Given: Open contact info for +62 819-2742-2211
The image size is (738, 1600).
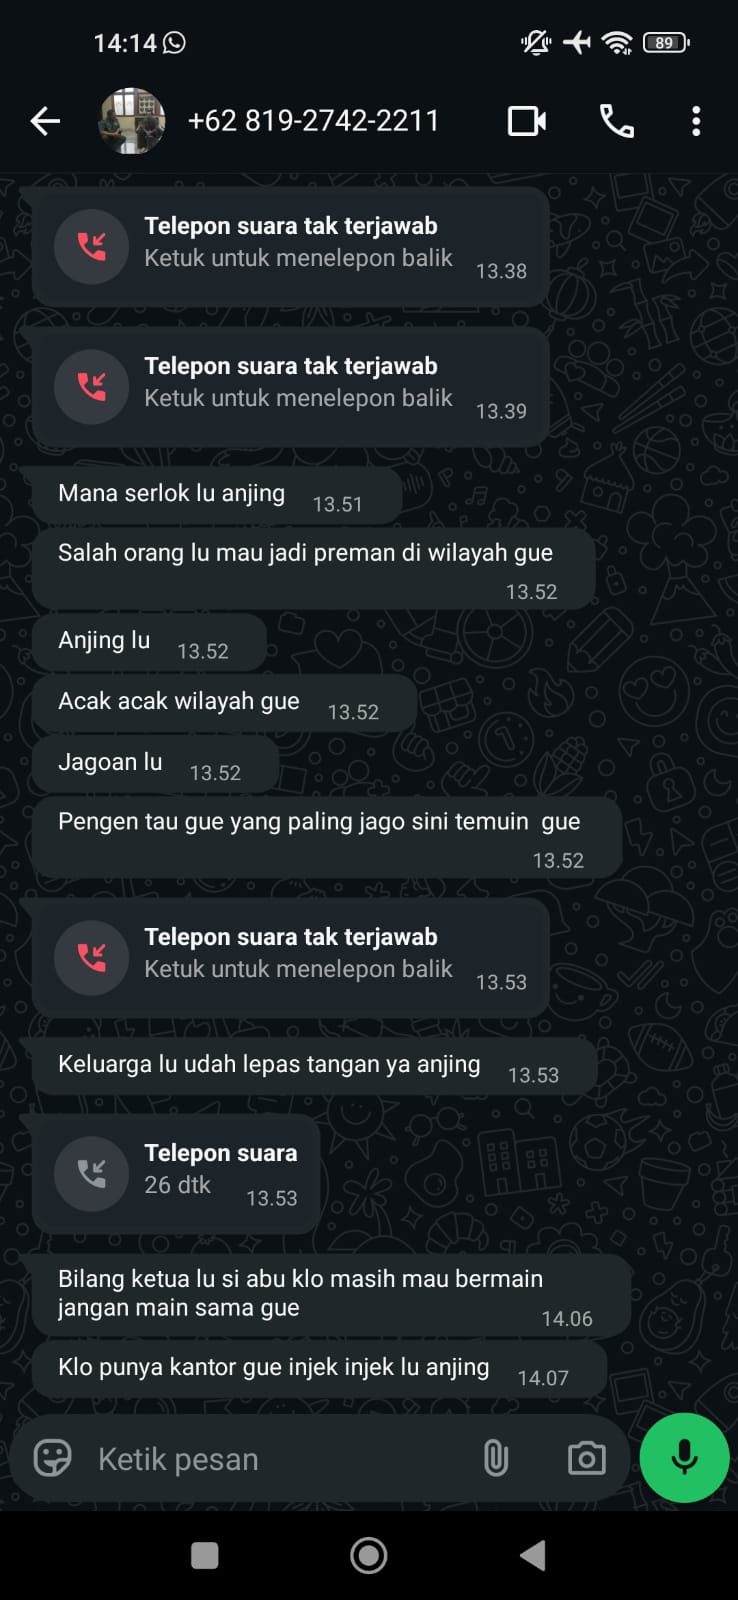Looking at the screenshot, I should click(x=313, y=121).
